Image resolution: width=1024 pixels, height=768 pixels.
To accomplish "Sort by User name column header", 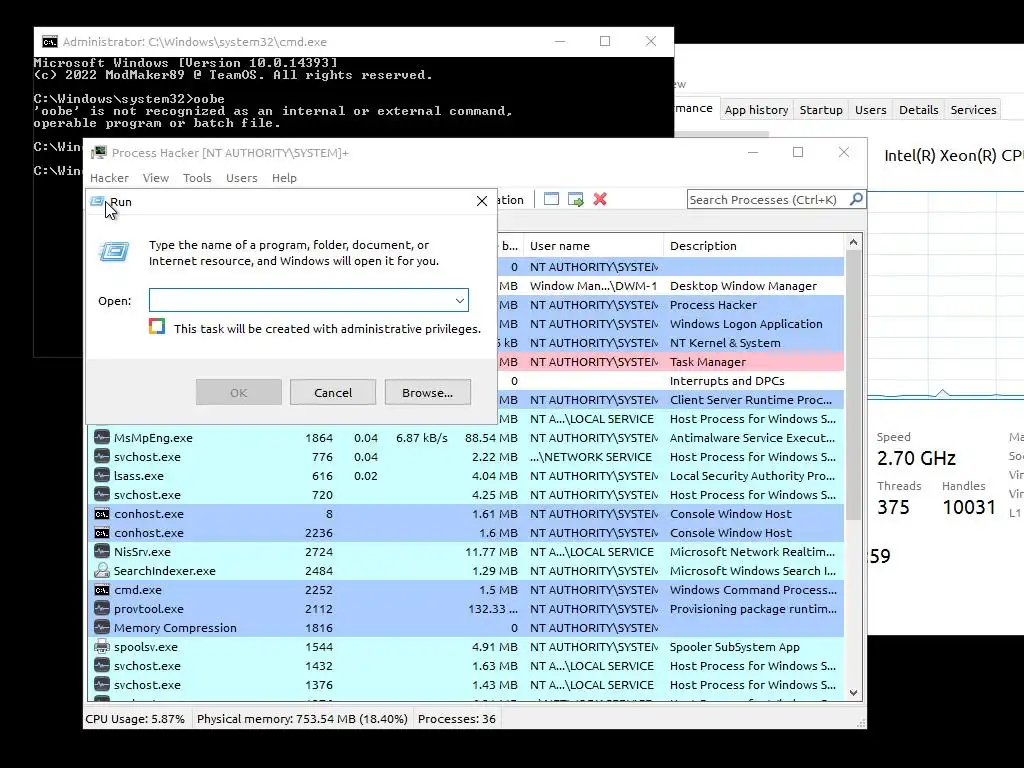I will tap(593, 246).
